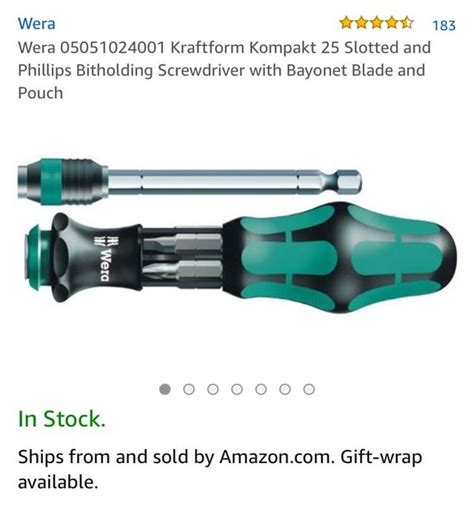The image size is (474, 506).
Task: Click the Wera Kraftform Kompakt product title
Action: [224, 70]
